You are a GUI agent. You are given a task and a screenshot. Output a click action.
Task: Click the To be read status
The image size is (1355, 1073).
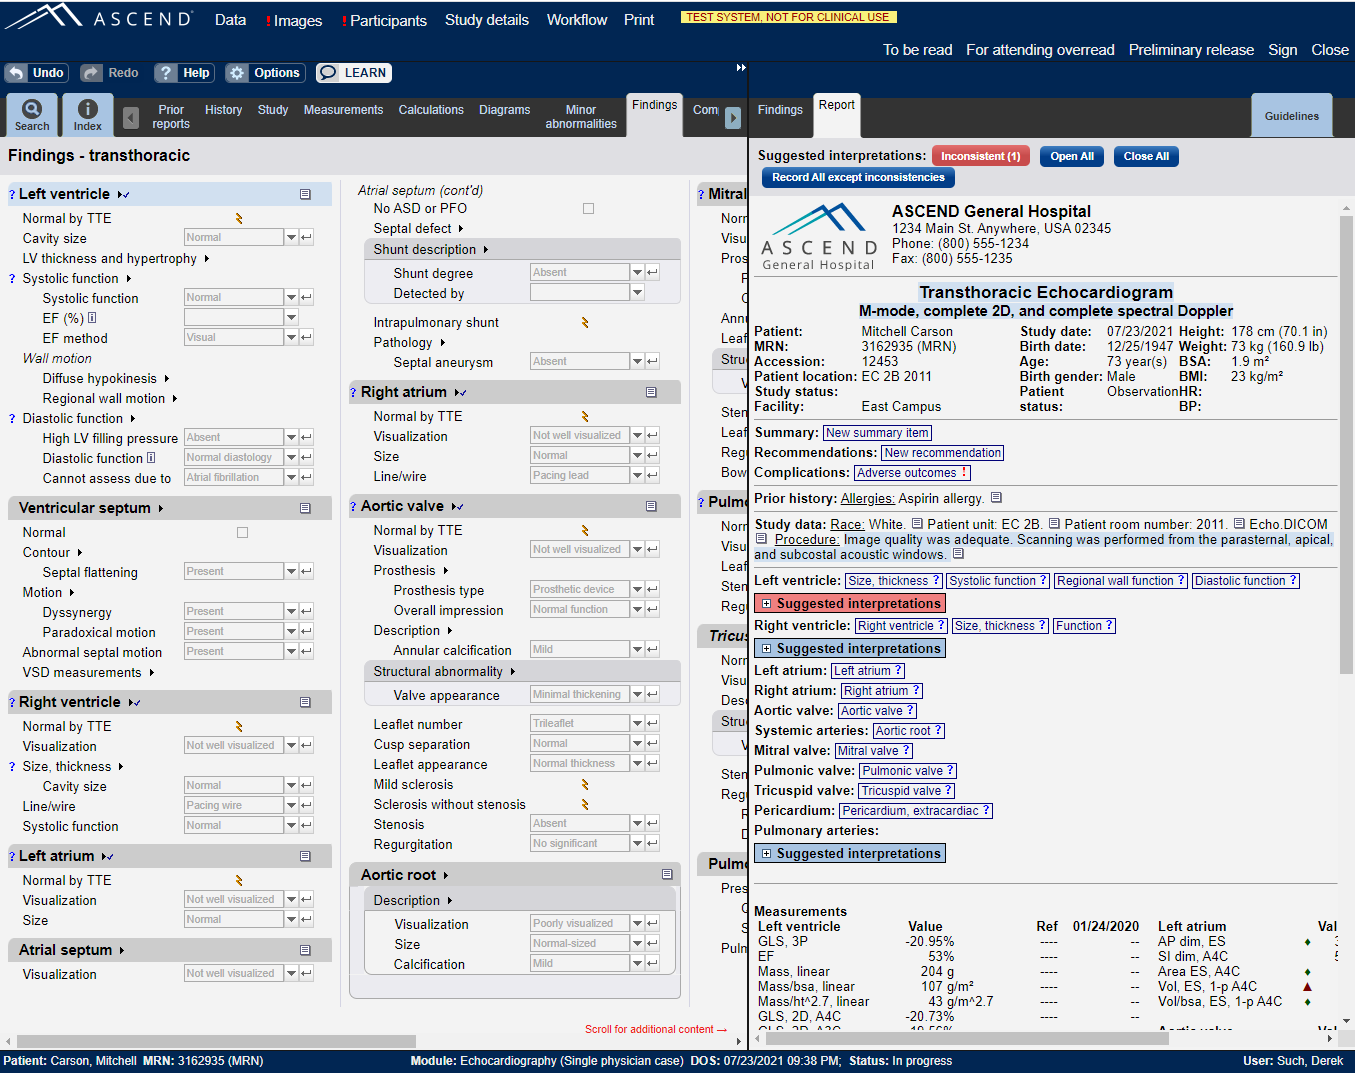pos(917,50)
